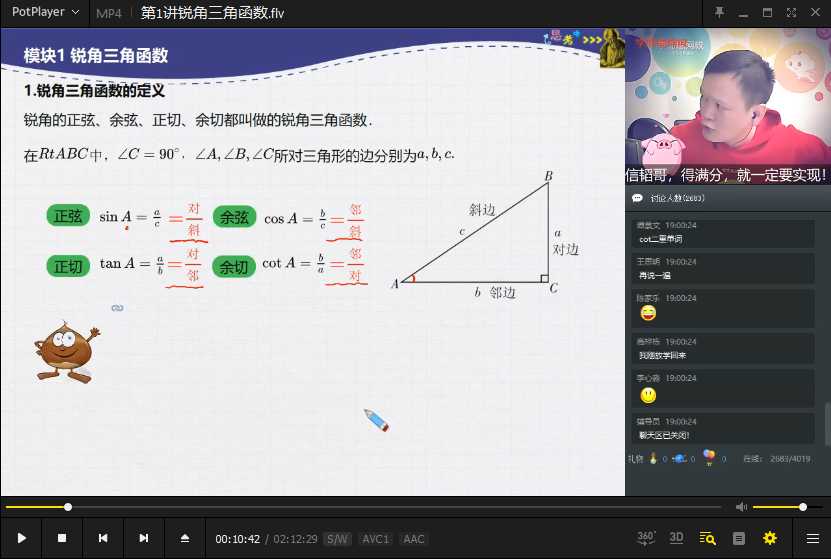Open the chapter/bookmark list icon
The image size is (831, 559).
739,538
